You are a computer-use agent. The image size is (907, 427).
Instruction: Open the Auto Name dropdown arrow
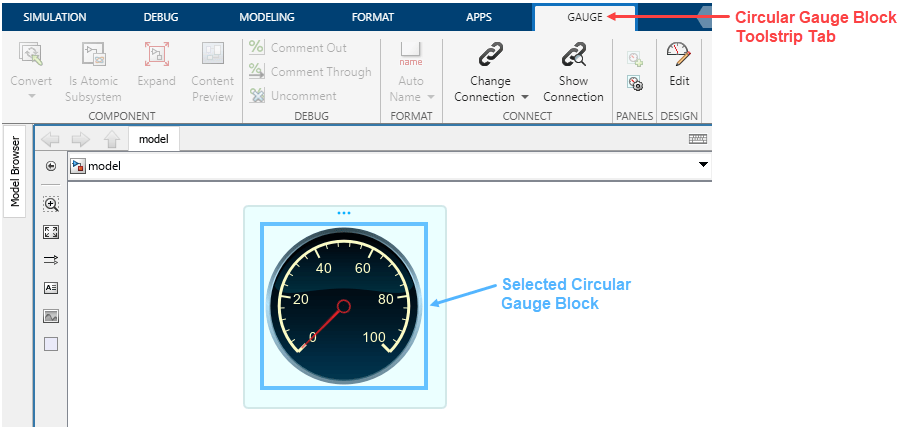point(431,97)
